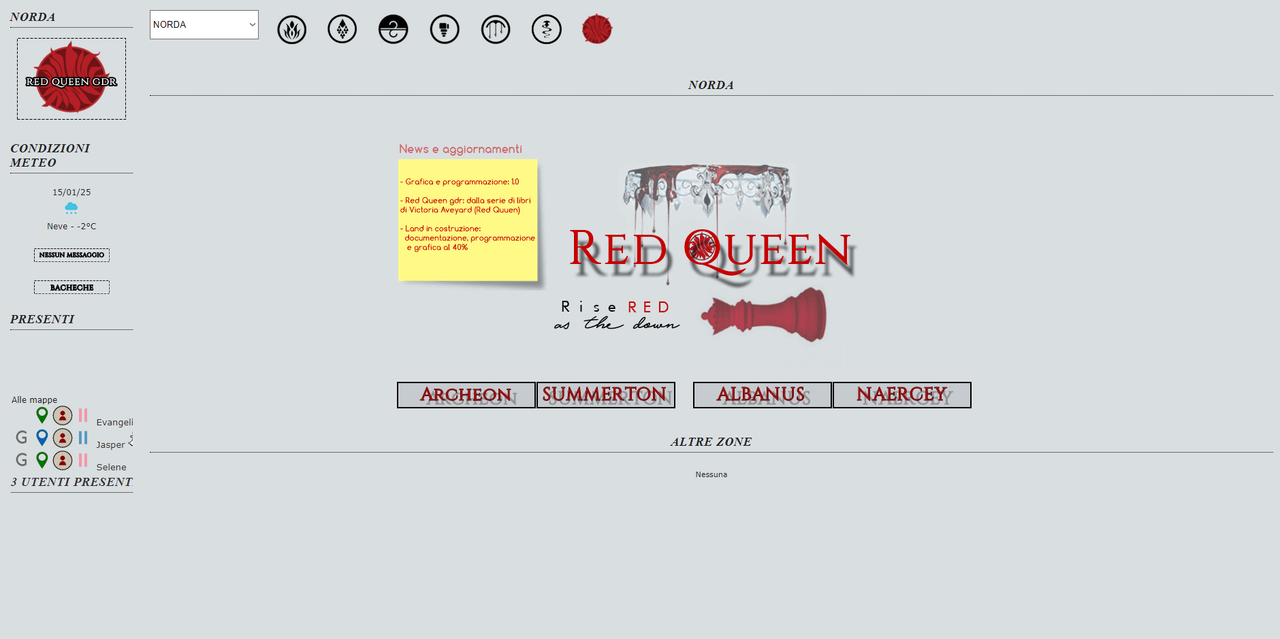Click the blue bars icon beside Jasper
This screenshot has width=1280, height=639.
[x=83, y=437]
